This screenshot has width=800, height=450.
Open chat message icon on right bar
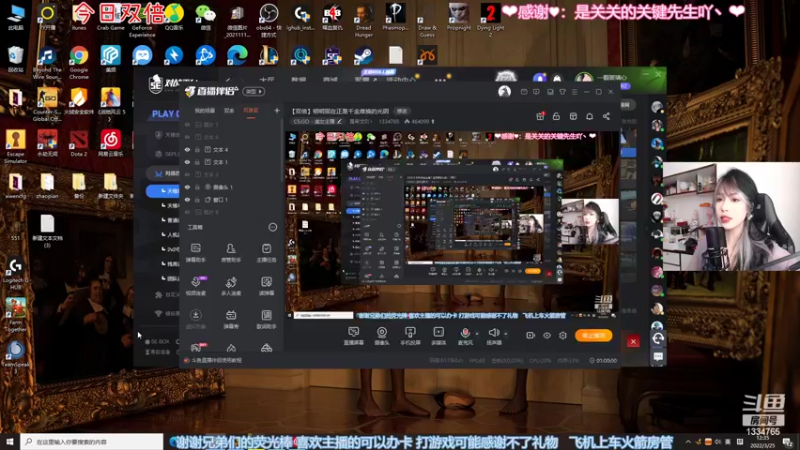[658, 357]
